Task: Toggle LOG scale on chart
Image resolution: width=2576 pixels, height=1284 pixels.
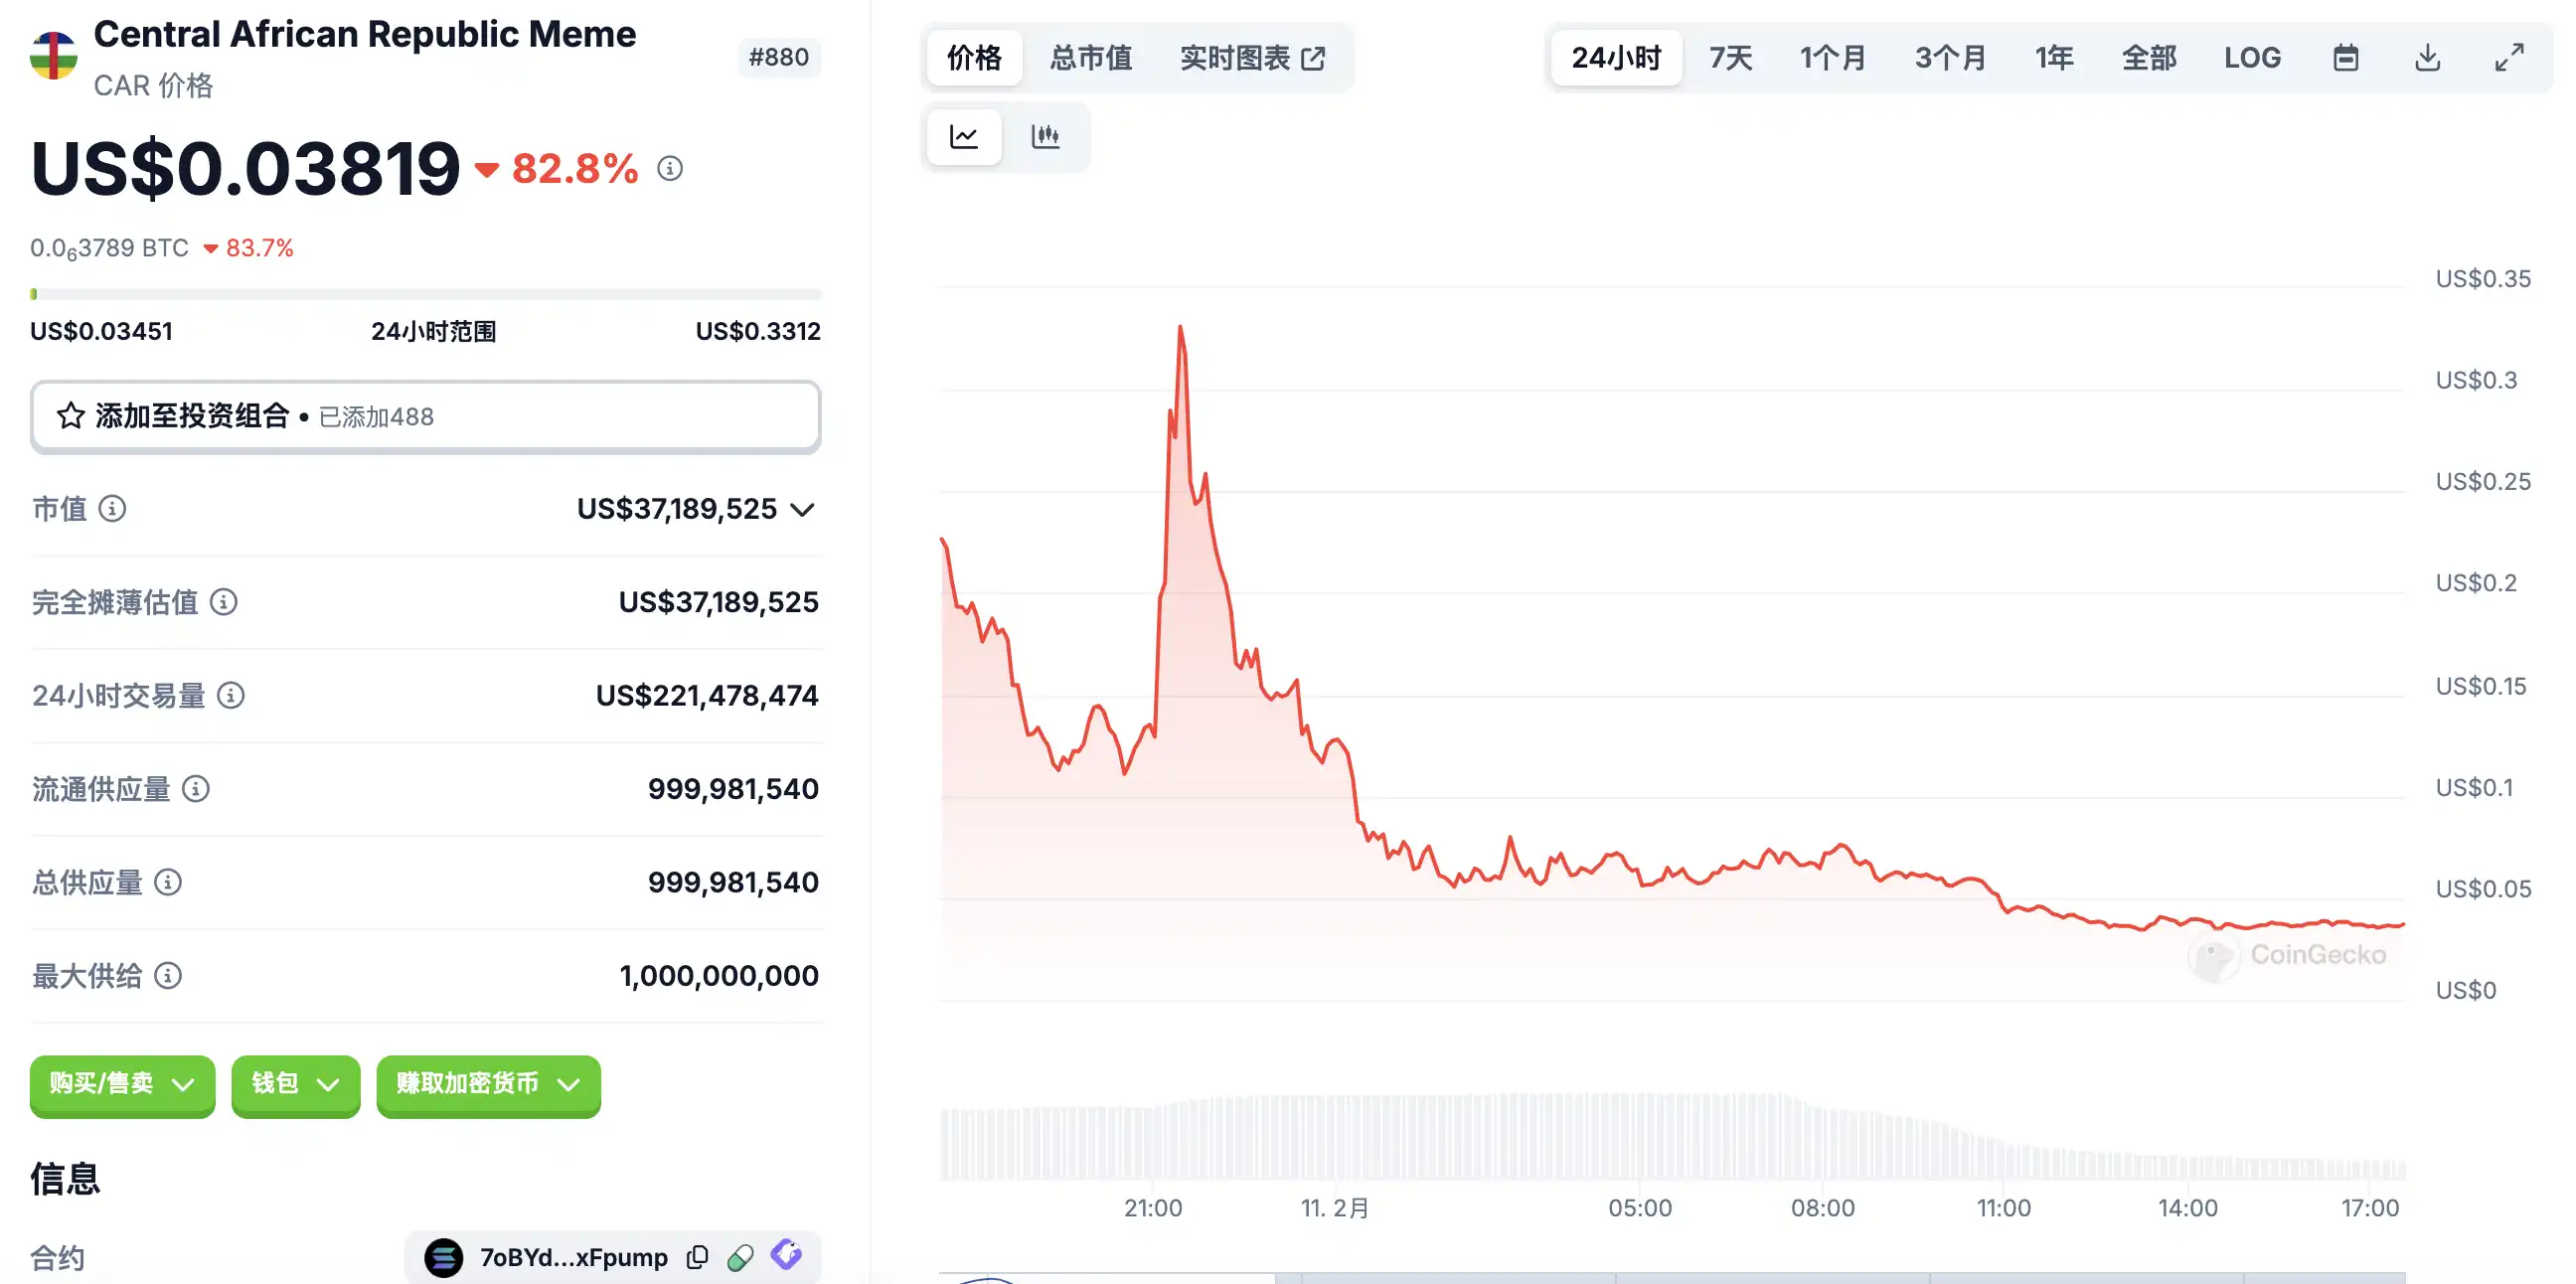Action: (2252, 58)
